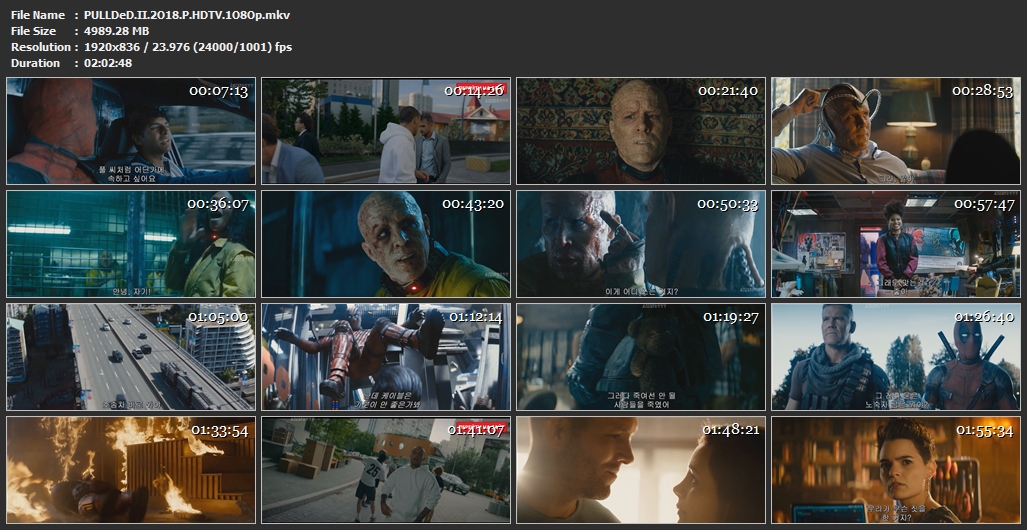The image size is (1027, 530).
Task: Open the thumbnail at 00:36:07
Action: [131, 244]
